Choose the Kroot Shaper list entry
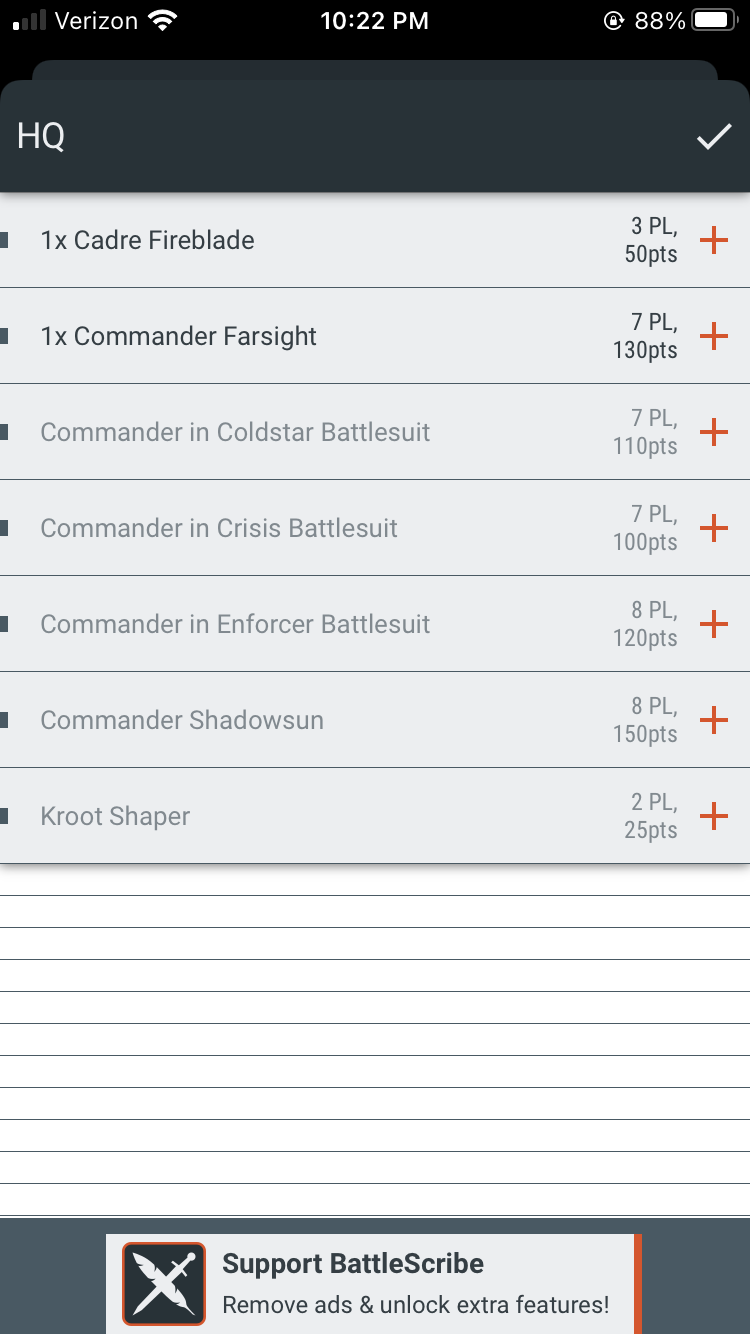The width and height of the screenshot is (750, 1334). tap(115, 816)
